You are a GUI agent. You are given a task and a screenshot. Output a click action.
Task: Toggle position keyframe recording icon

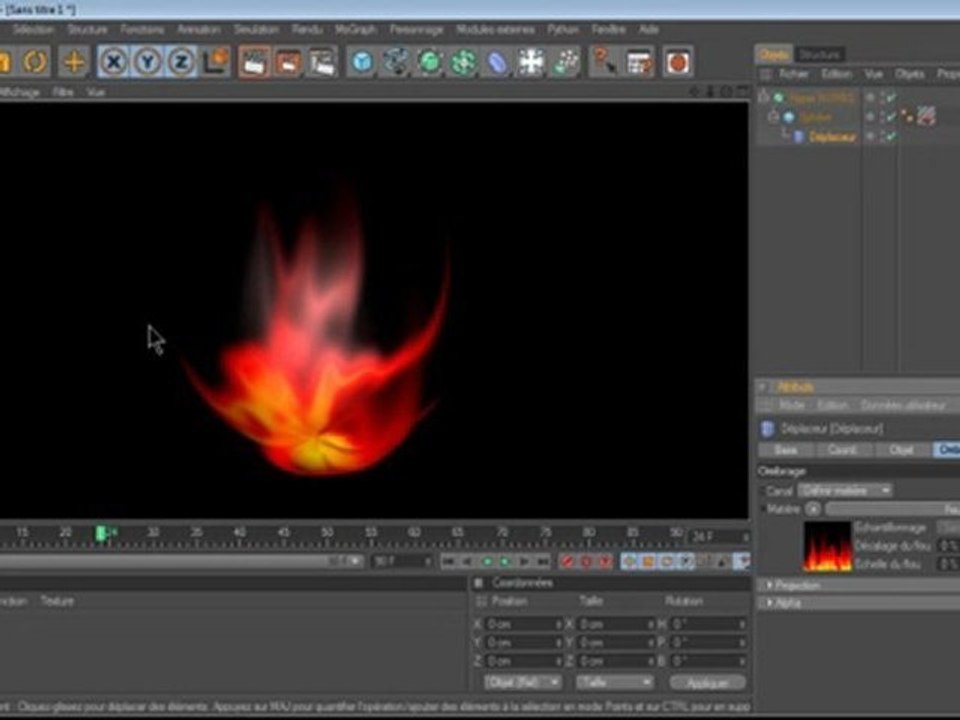[x=629, y=561]
